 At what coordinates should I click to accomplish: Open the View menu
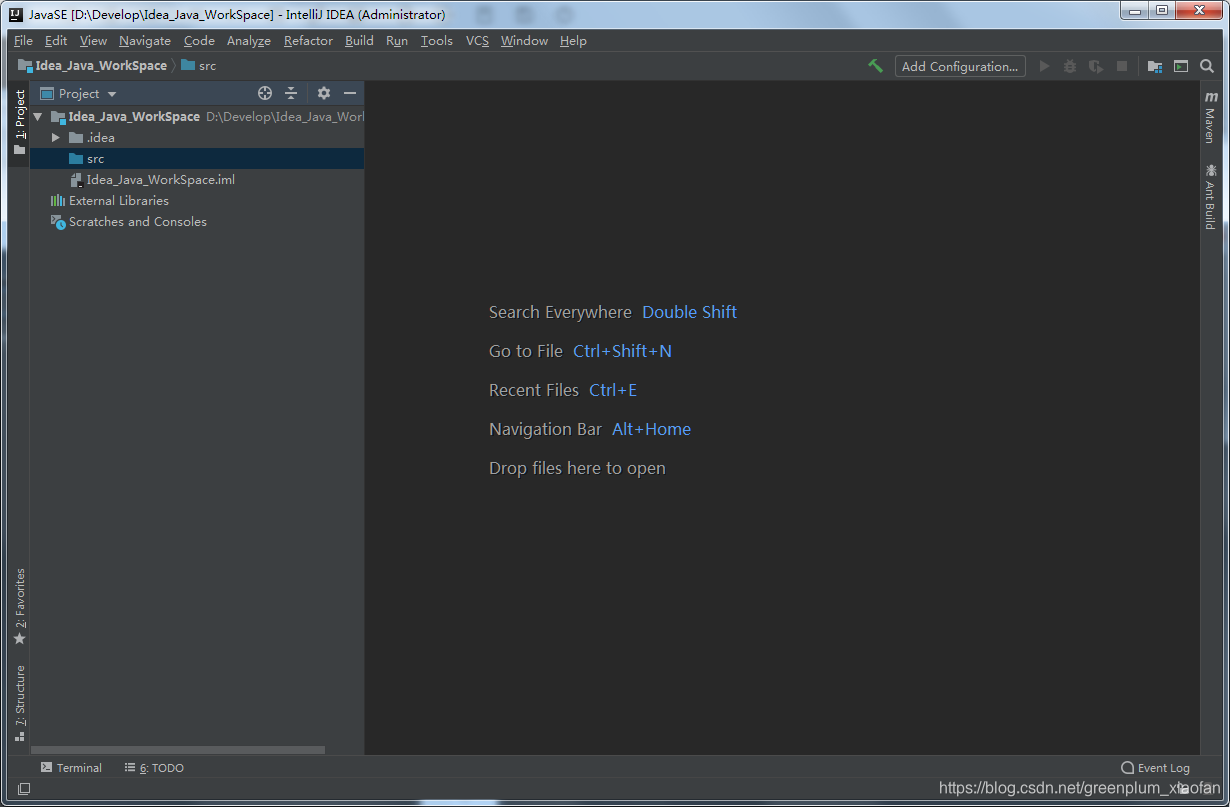pyautogui.click(x=93, y=41)
